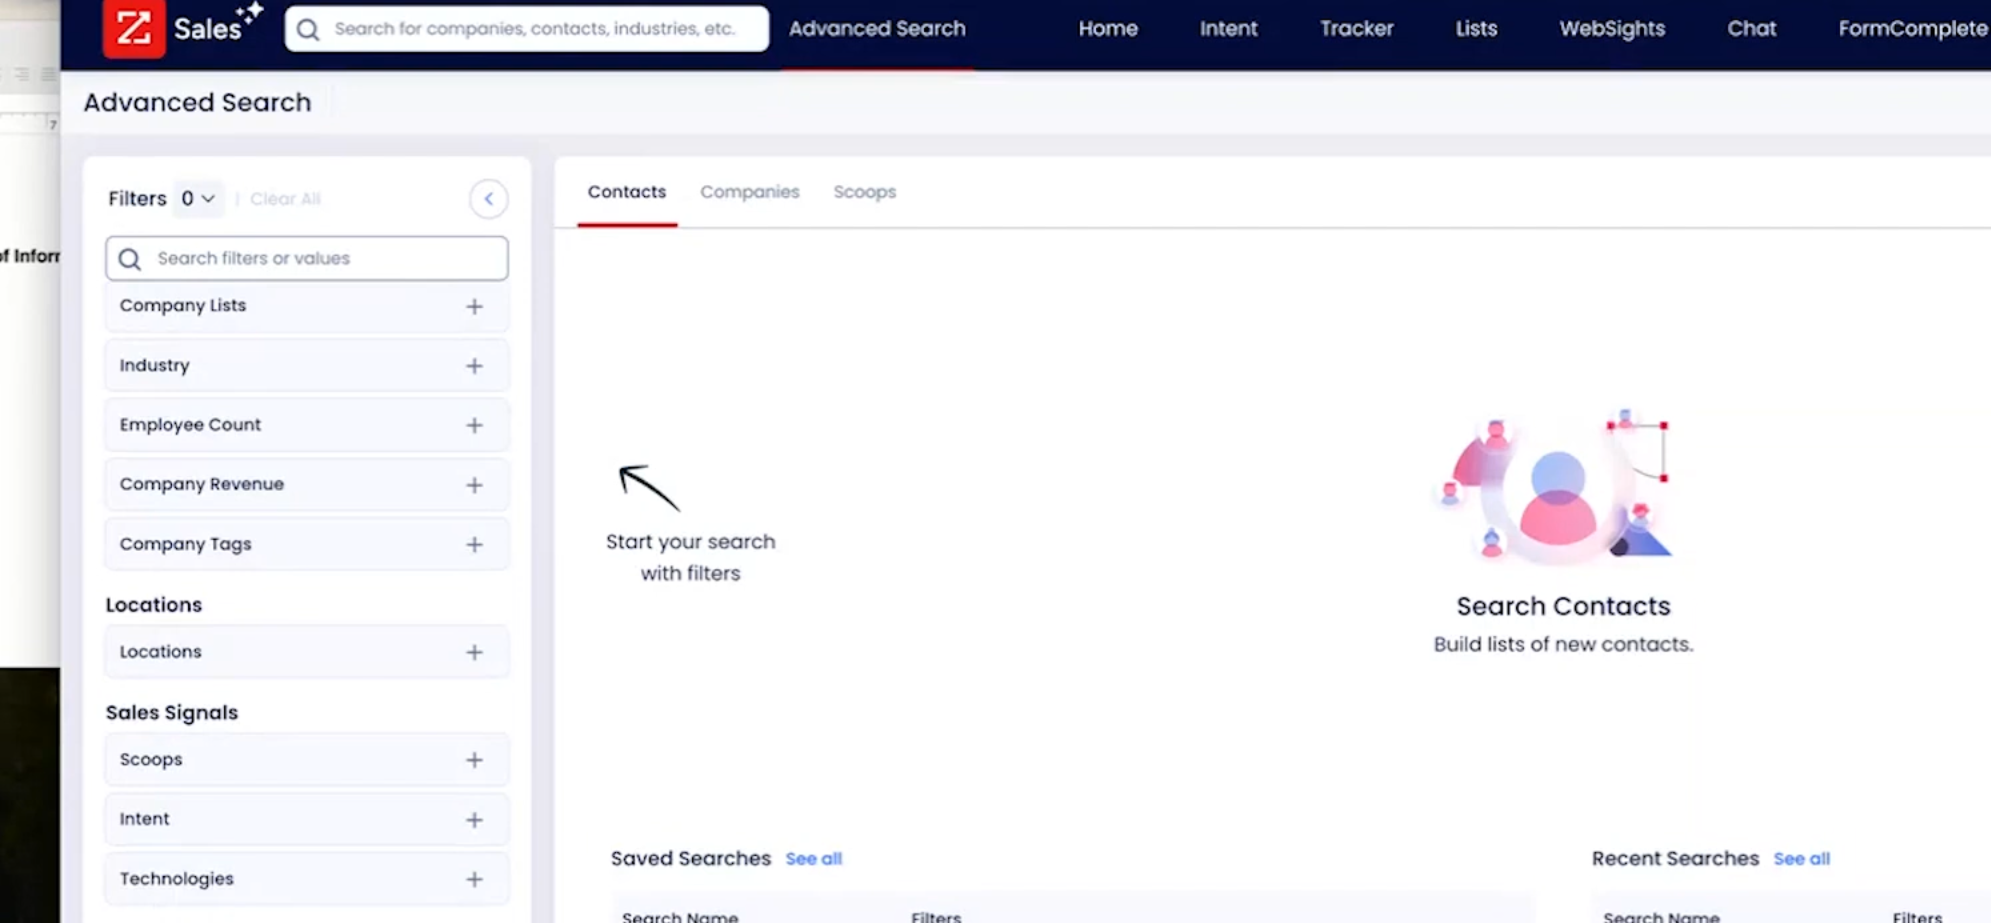Expand the Company Revenue filter row
The height and width of the screenshot is (923, 1991).
307,484
